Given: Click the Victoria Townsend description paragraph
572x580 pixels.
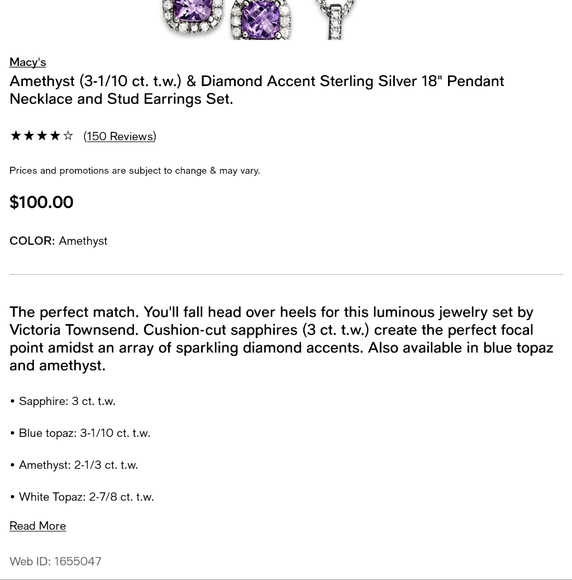Looking at the screenshot, I should (x=281, y=339).
